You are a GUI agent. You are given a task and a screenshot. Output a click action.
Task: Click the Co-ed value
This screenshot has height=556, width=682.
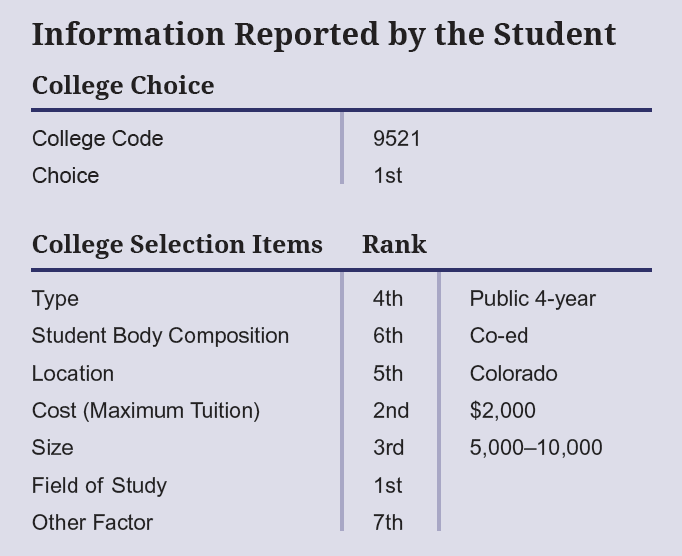click(498, 336)
